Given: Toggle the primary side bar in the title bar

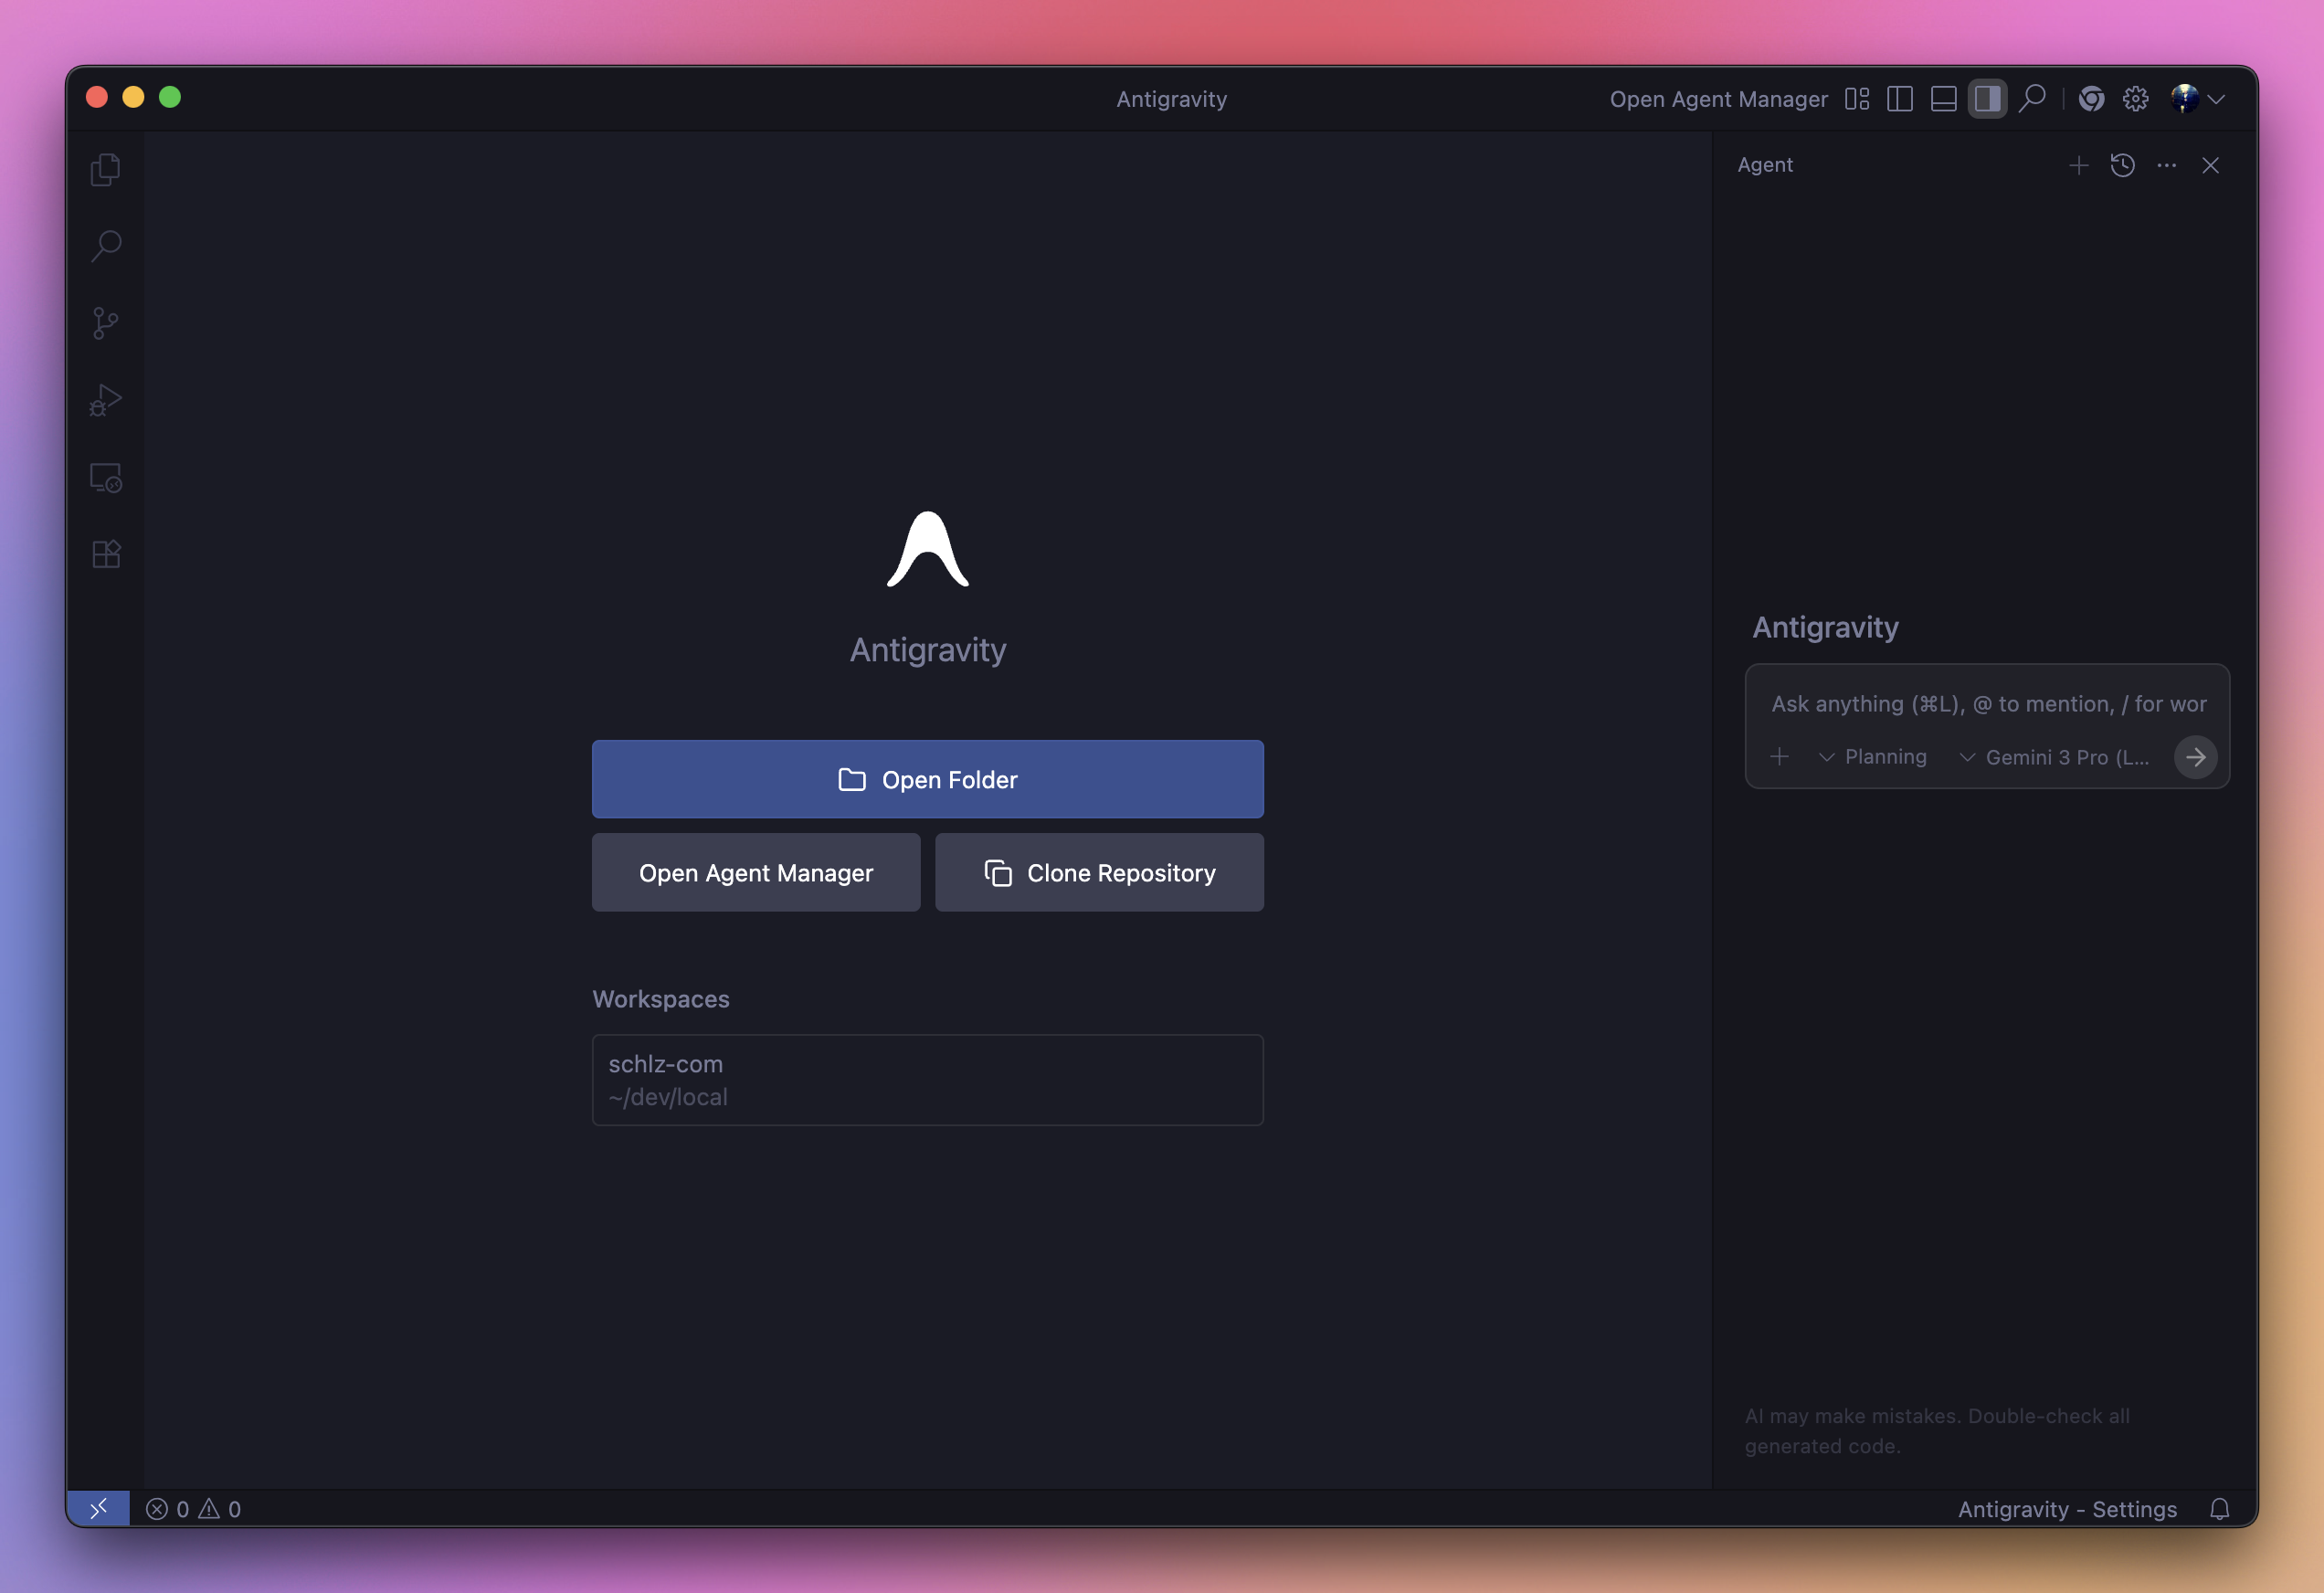Looking at the screenshot, I should pyautogui.click(x=1900, y=99).
